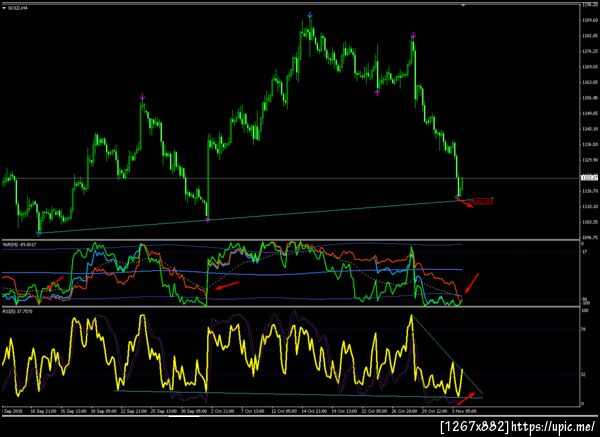Click the 1163.05 price axis label
The image size is (600, 437).
pos(590,82)
